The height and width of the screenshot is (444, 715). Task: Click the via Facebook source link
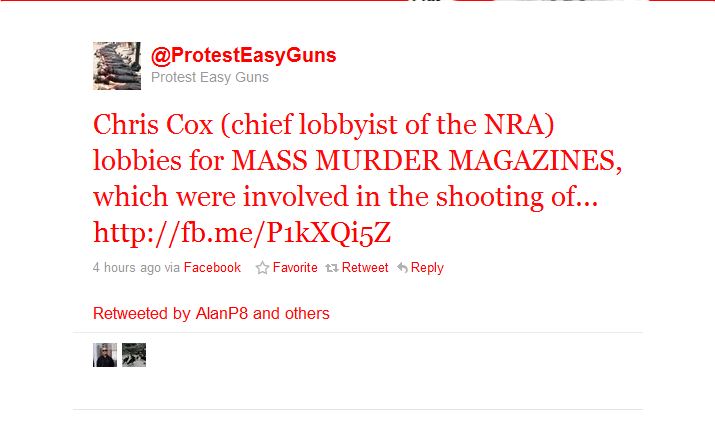212,268
